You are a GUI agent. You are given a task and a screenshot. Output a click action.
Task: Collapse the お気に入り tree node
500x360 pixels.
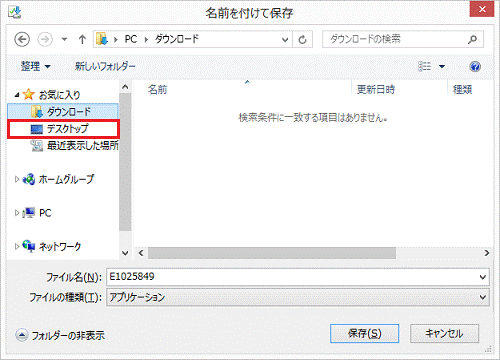coord(17,95)
